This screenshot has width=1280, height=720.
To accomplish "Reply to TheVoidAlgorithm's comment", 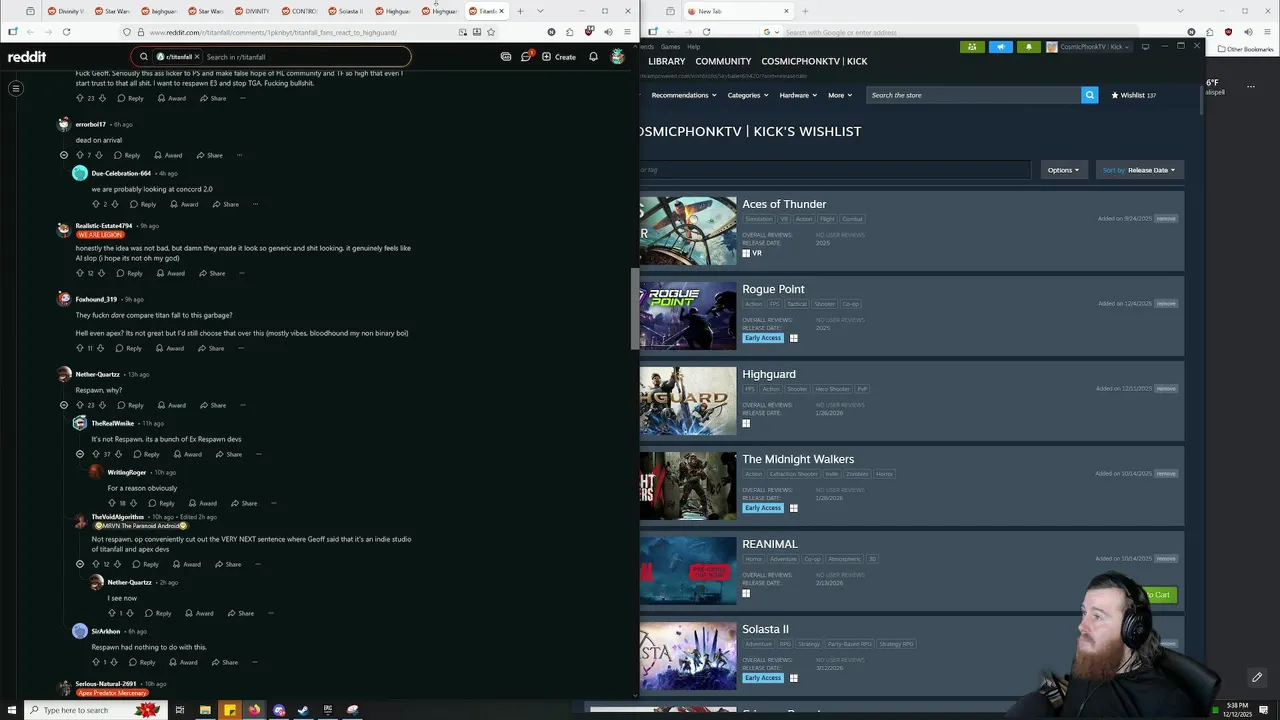I will 144,564.
